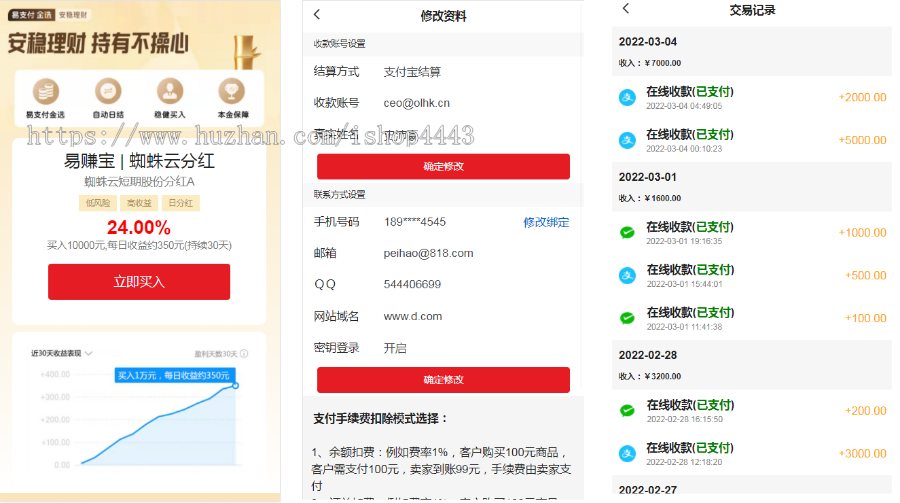
Task: Go back from the 修改资料 screen
Action: coord(317,14)
